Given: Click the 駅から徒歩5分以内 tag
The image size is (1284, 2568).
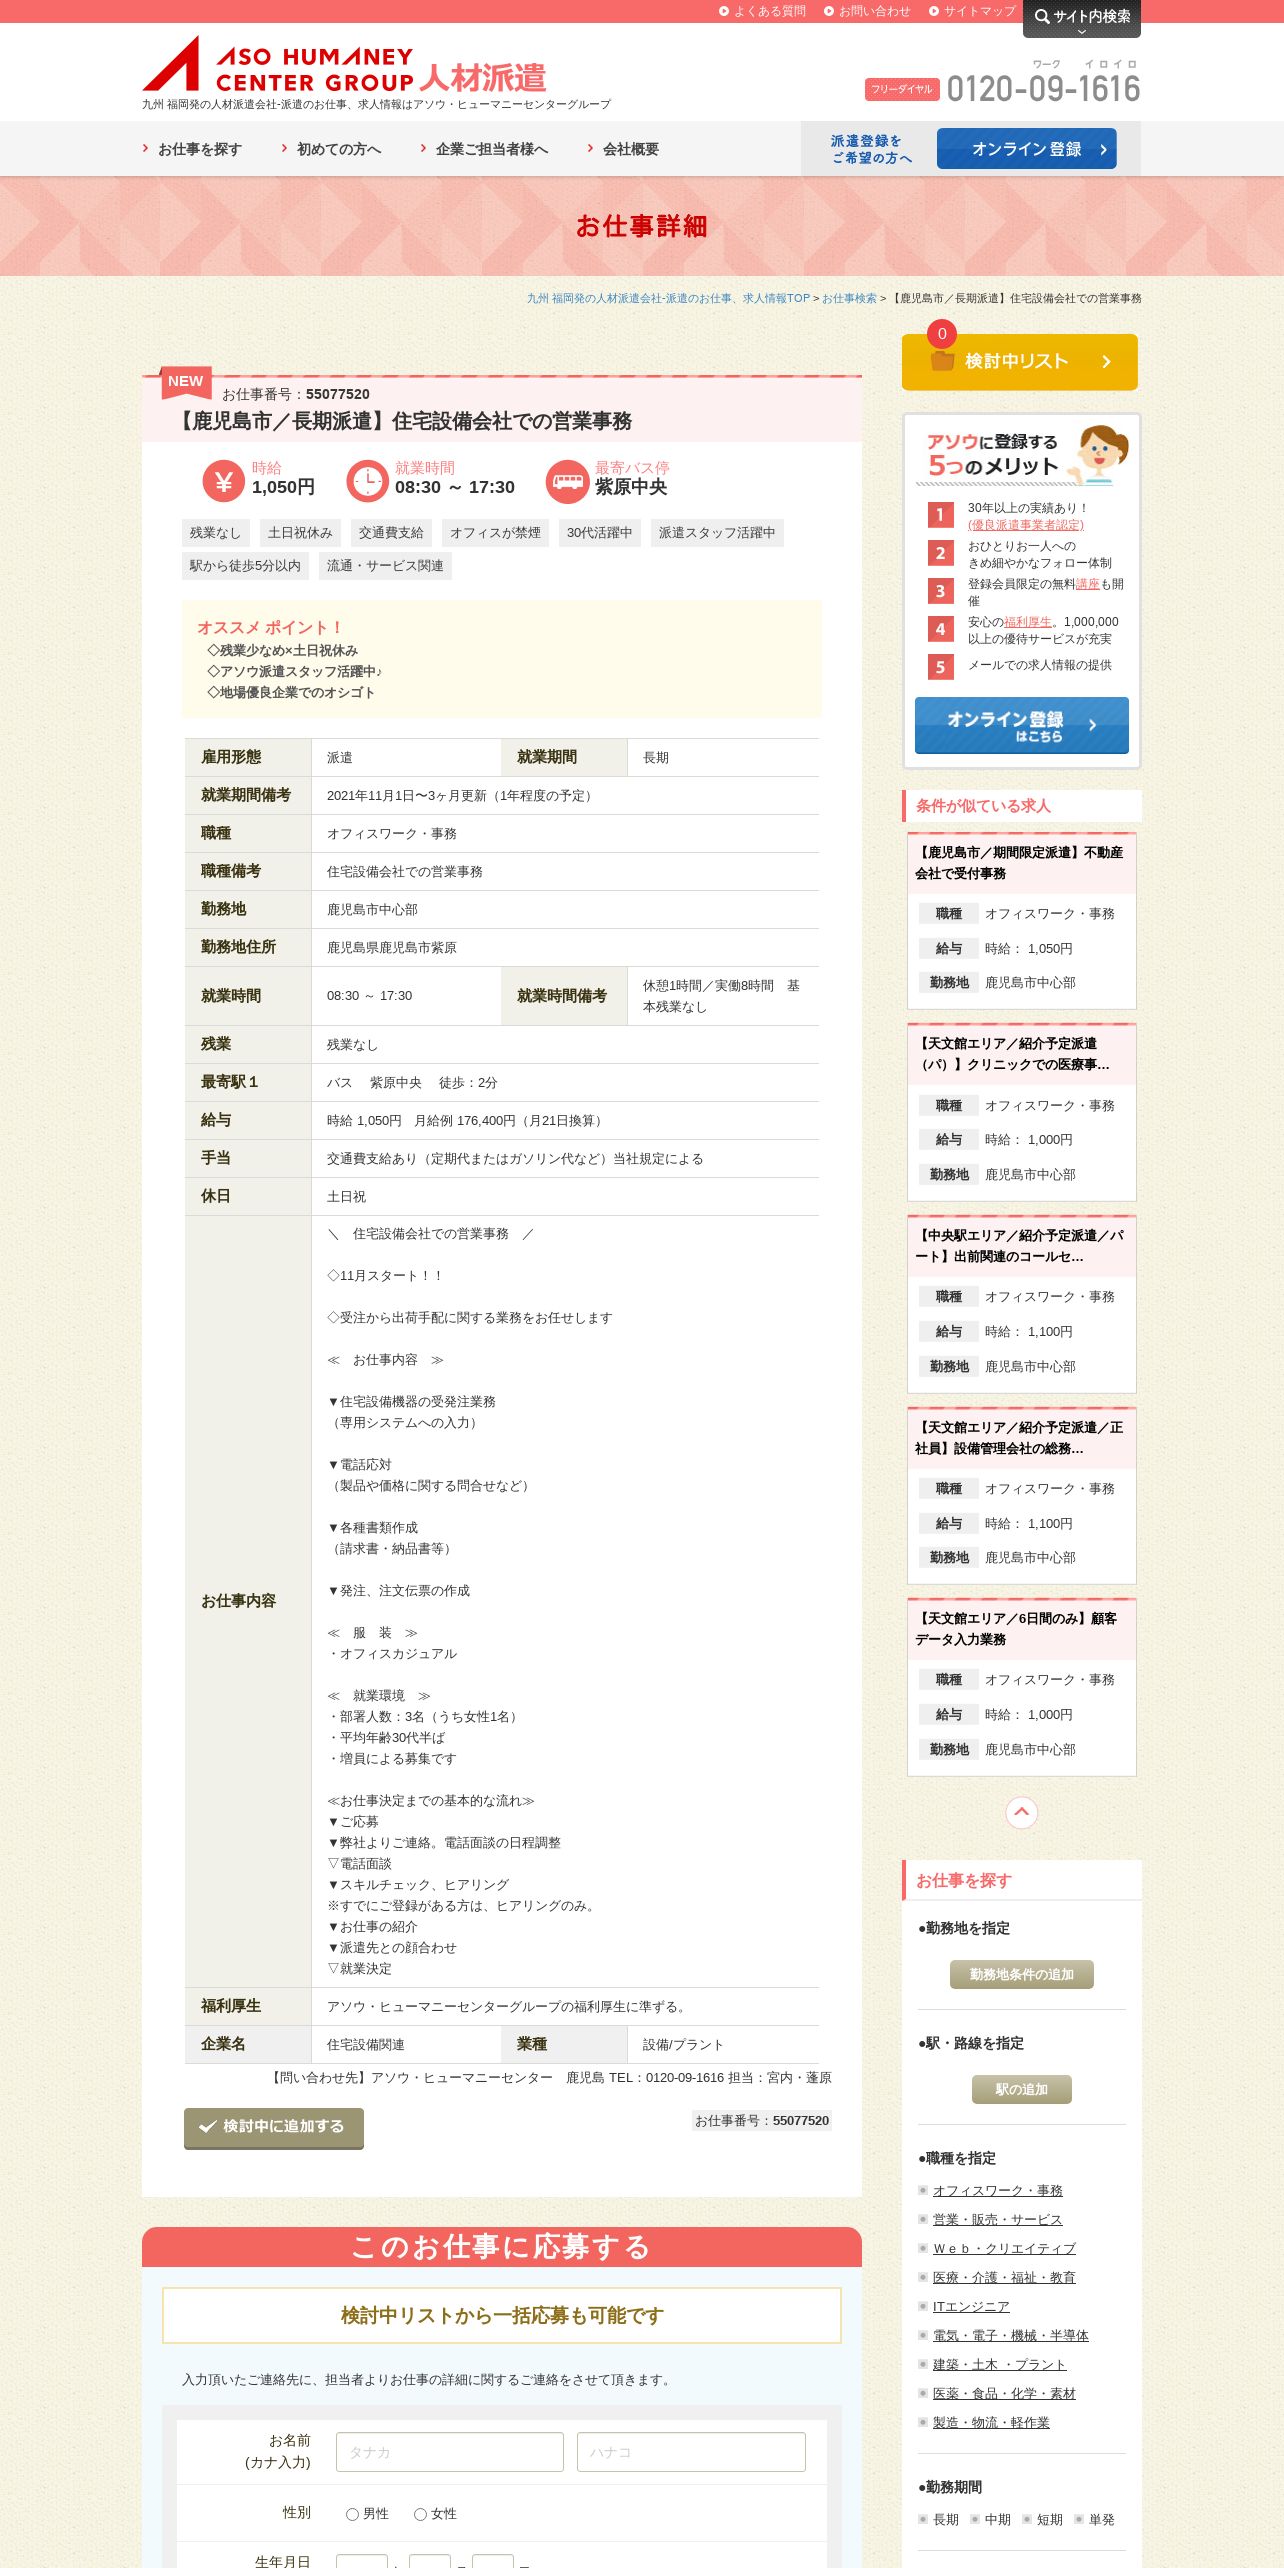Looking at the screenshot, I should tap(245, 566).
